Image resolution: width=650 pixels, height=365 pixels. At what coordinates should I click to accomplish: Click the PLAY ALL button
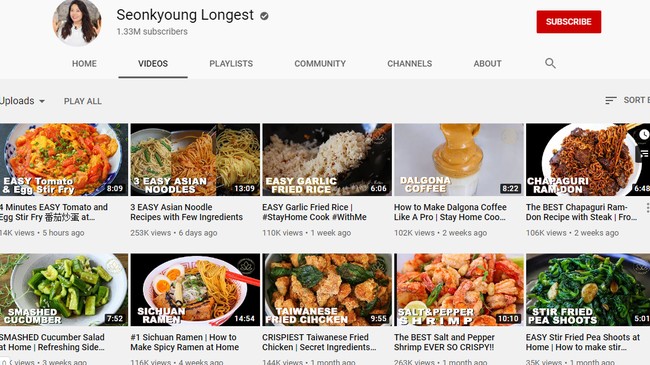point(82,101)
